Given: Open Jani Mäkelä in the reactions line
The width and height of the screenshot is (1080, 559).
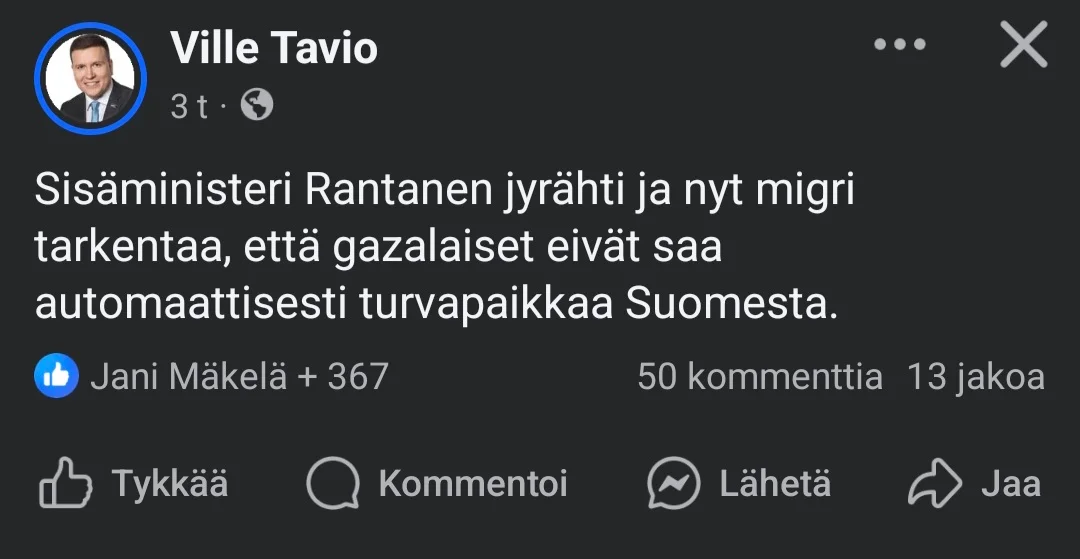Looking at the screenshot, I should [x=188, y=377].
